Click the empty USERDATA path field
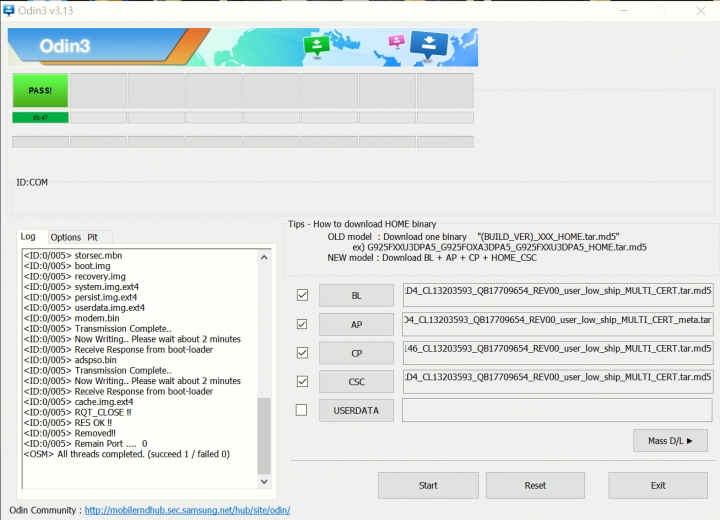 [557, 410]
